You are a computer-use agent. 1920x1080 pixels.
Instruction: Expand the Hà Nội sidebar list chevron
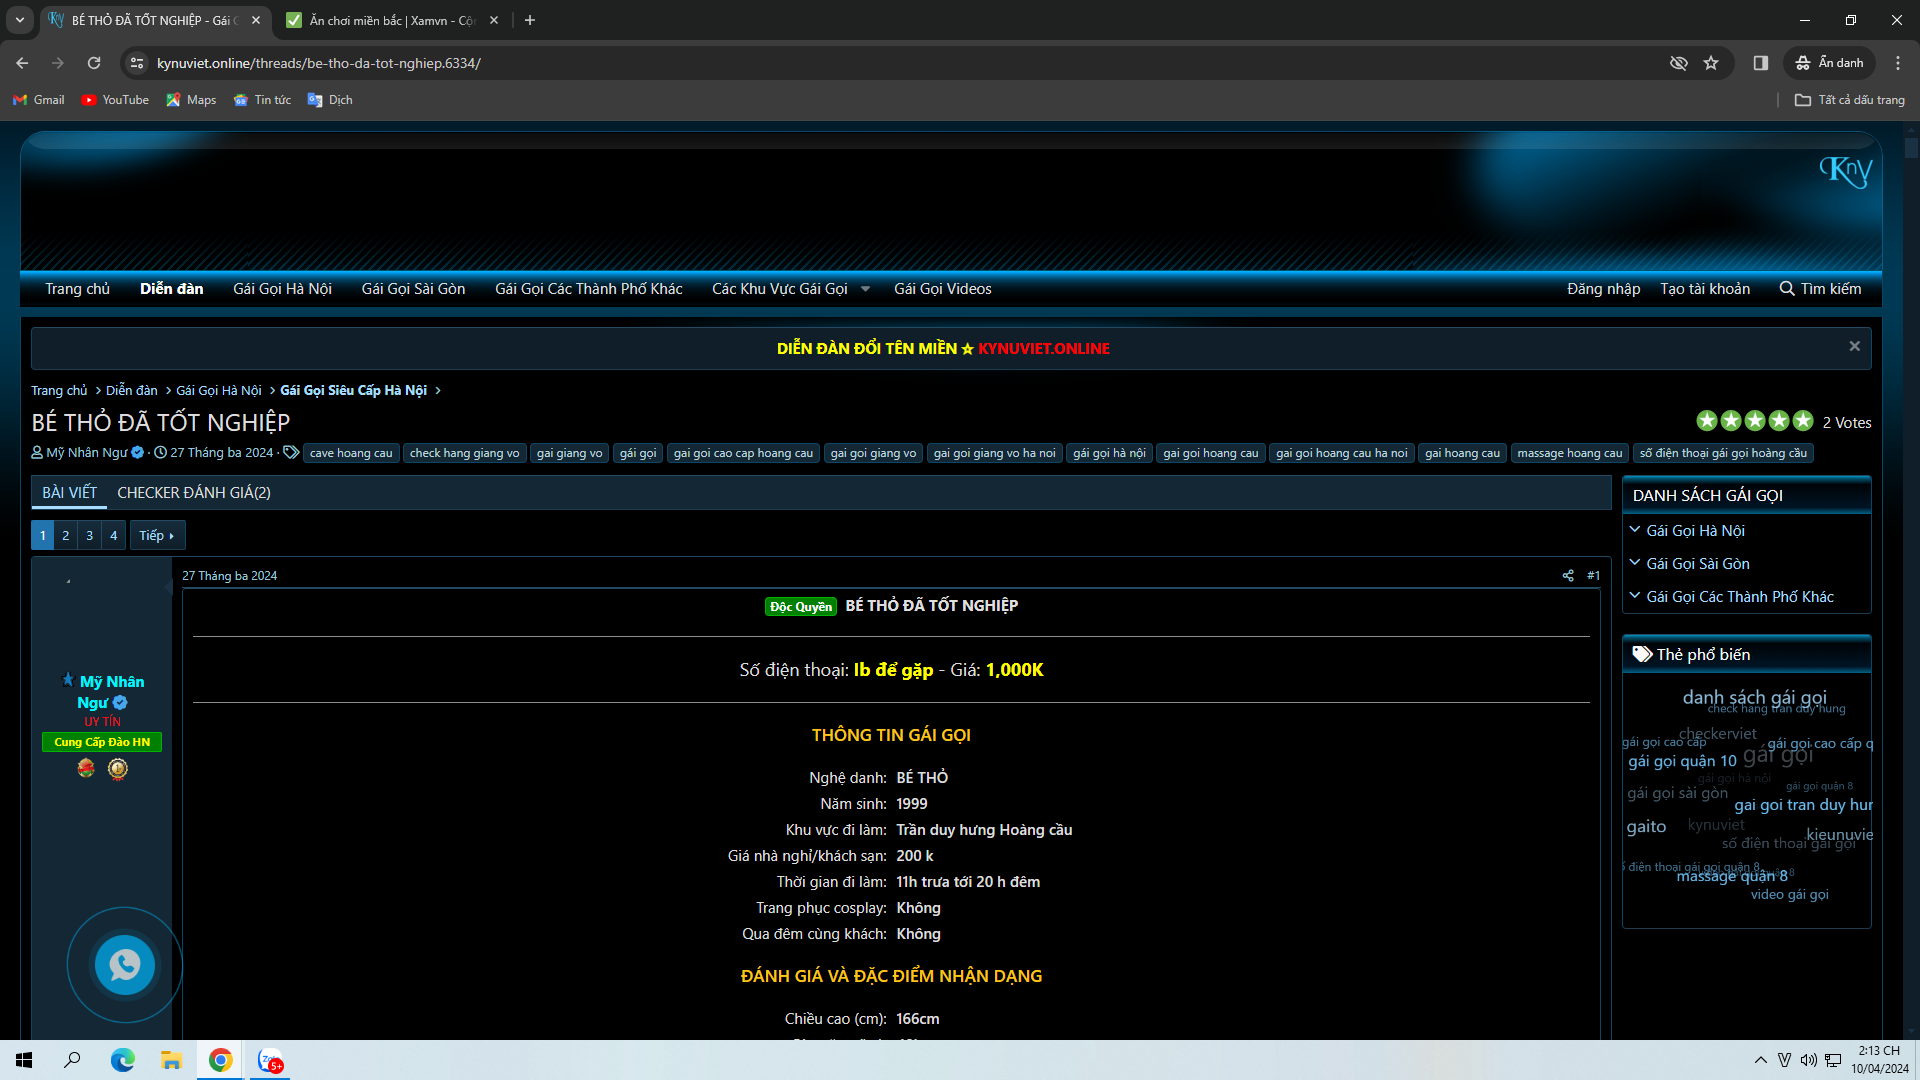[x=1635, y=530]
